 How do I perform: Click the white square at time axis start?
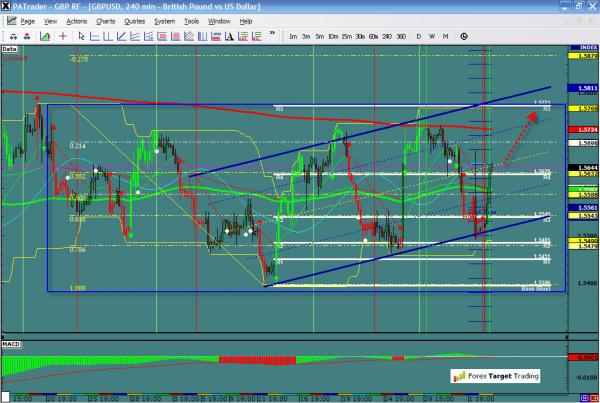[5, 397]
